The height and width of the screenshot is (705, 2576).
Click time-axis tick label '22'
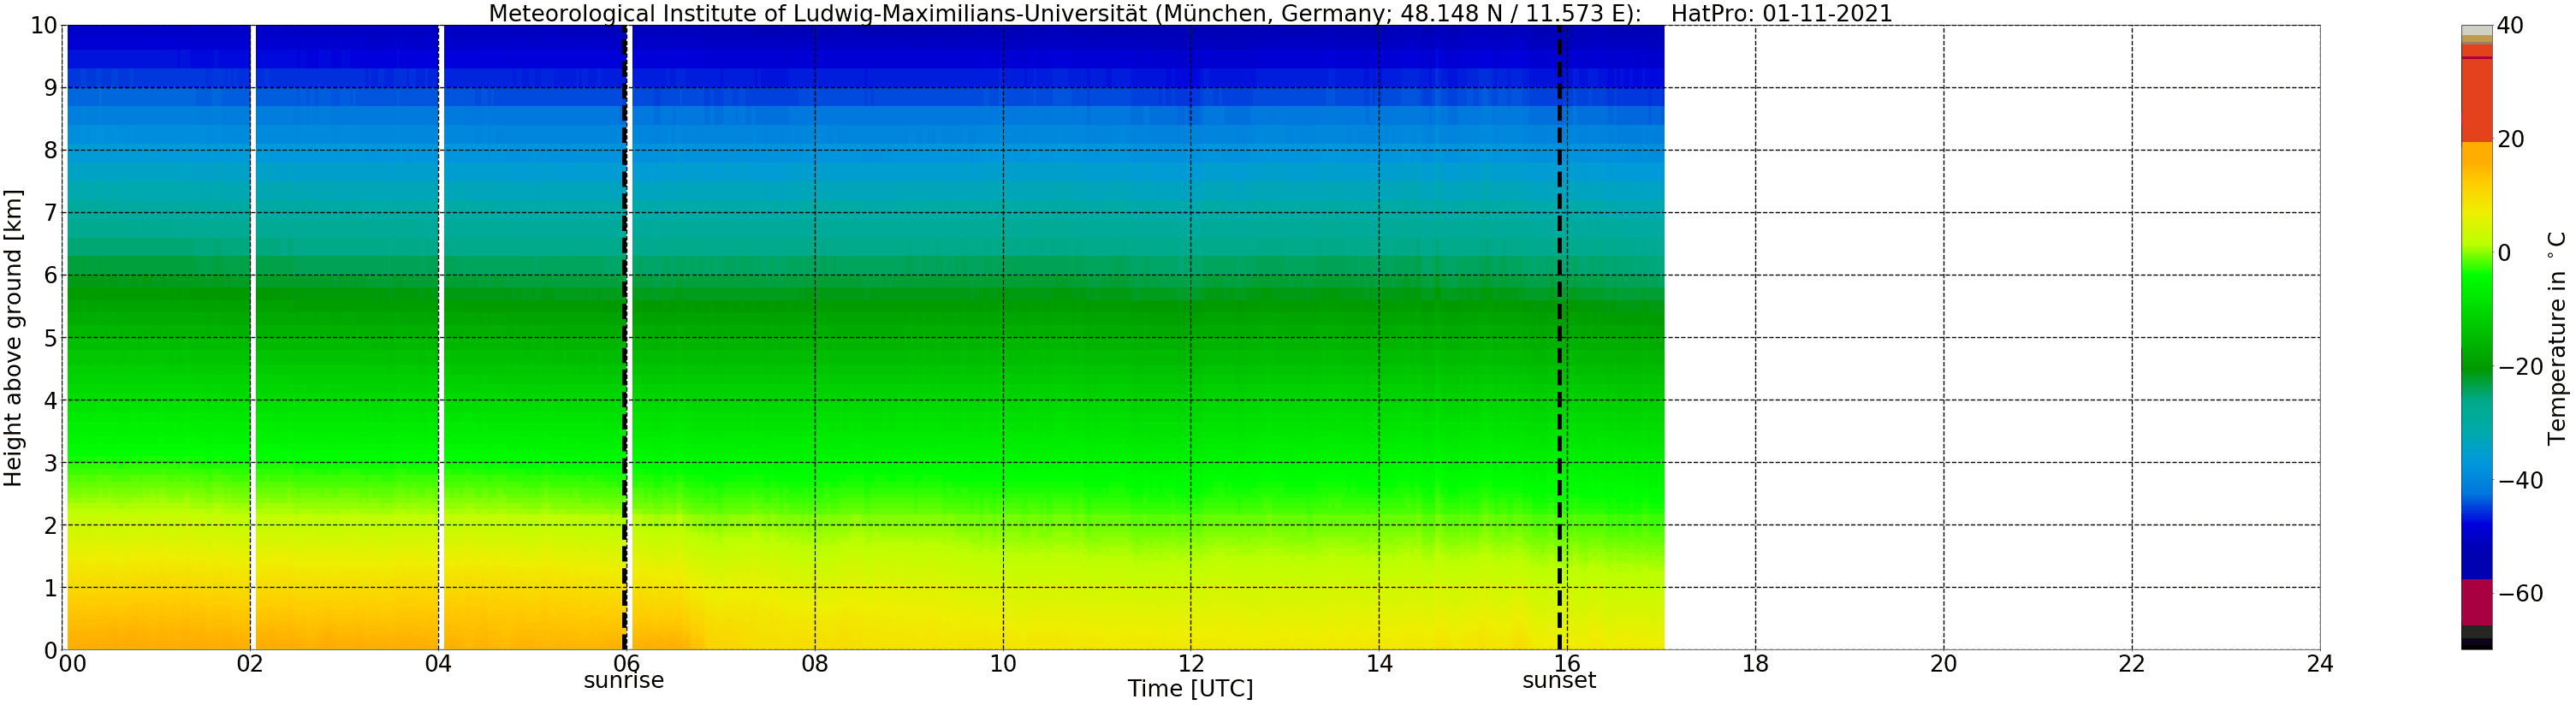coord(2132,664)
